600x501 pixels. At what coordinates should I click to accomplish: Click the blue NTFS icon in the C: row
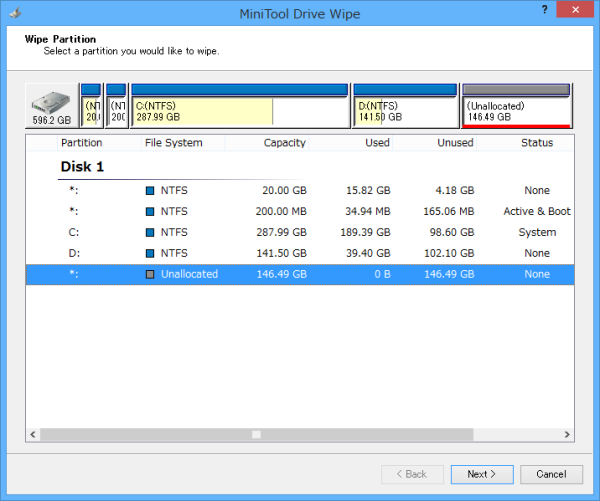(x=150, y=232)
